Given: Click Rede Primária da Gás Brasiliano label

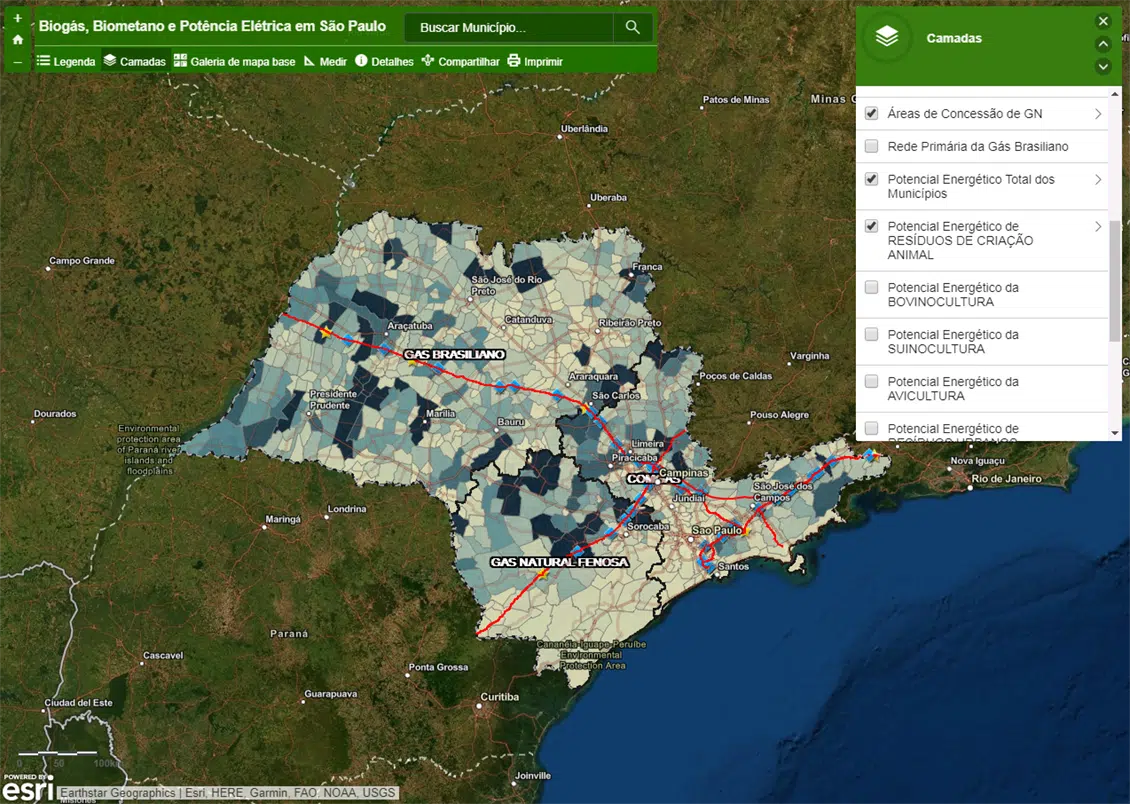Looking at the screenshot, I should click(x=978, y=146).
